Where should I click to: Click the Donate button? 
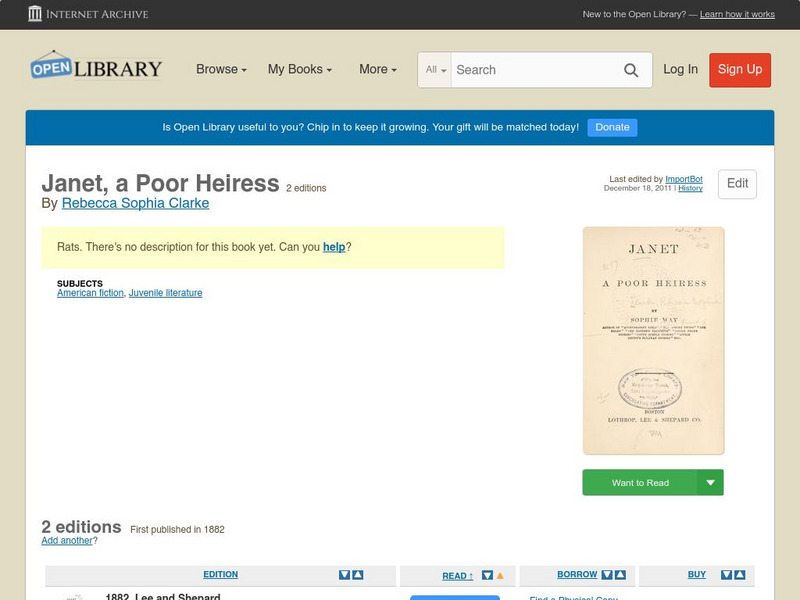pos(611,127)
